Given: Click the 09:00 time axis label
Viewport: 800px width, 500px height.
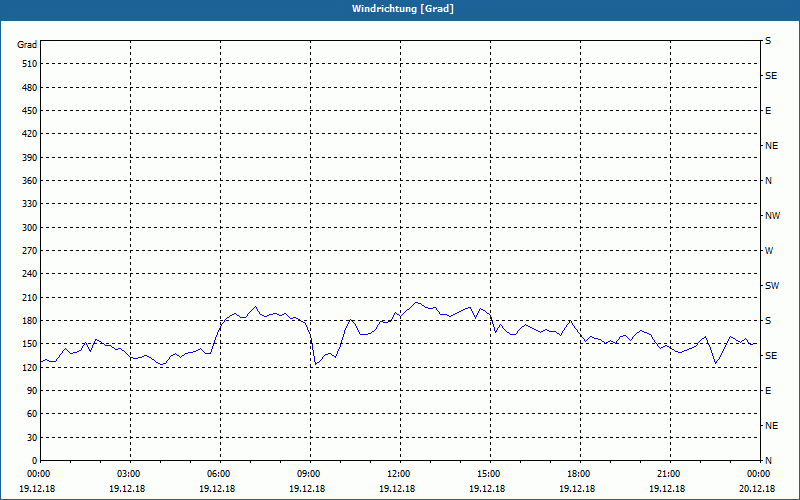Looking at the screenshot, I should [308, 474].
